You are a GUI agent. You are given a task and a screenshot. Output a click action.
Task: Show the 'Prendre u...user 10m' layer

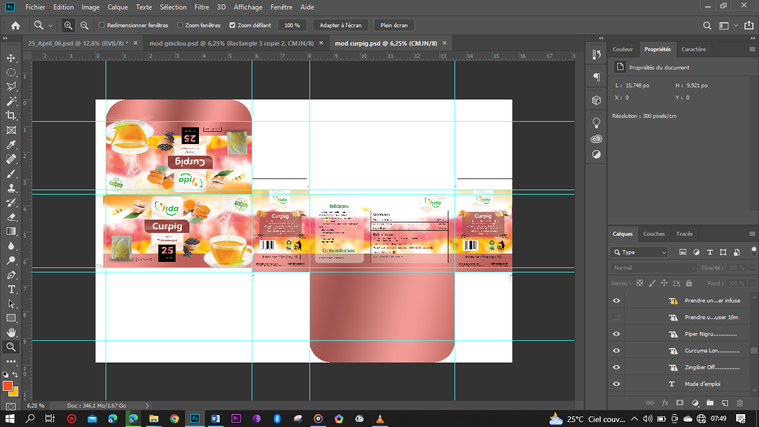(x=616, y=317)
